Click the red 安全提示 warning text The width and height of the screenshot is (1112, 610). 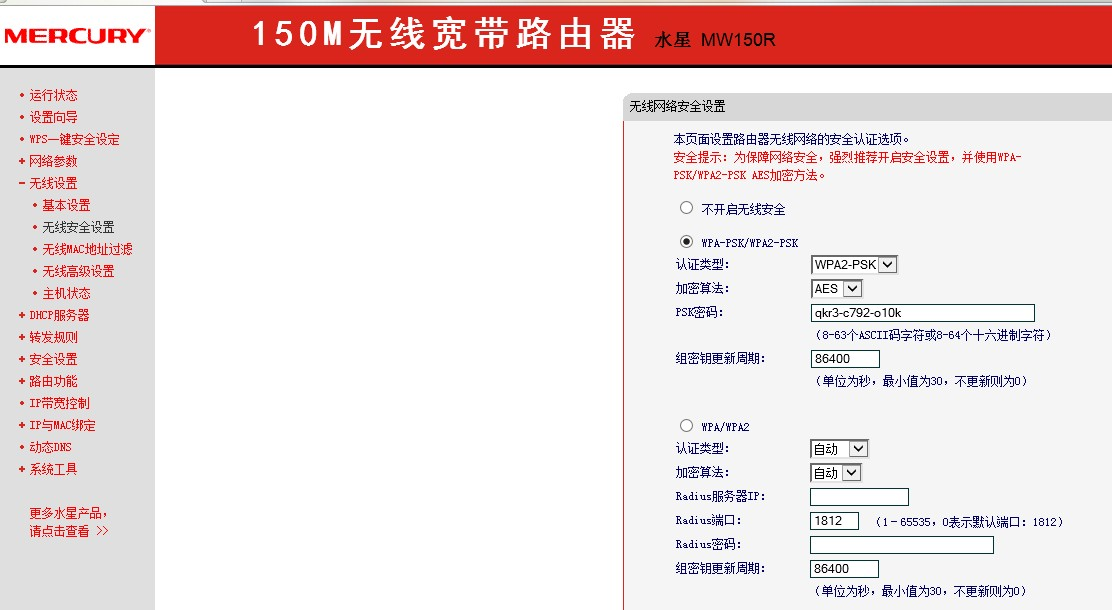tap(847, 166)
